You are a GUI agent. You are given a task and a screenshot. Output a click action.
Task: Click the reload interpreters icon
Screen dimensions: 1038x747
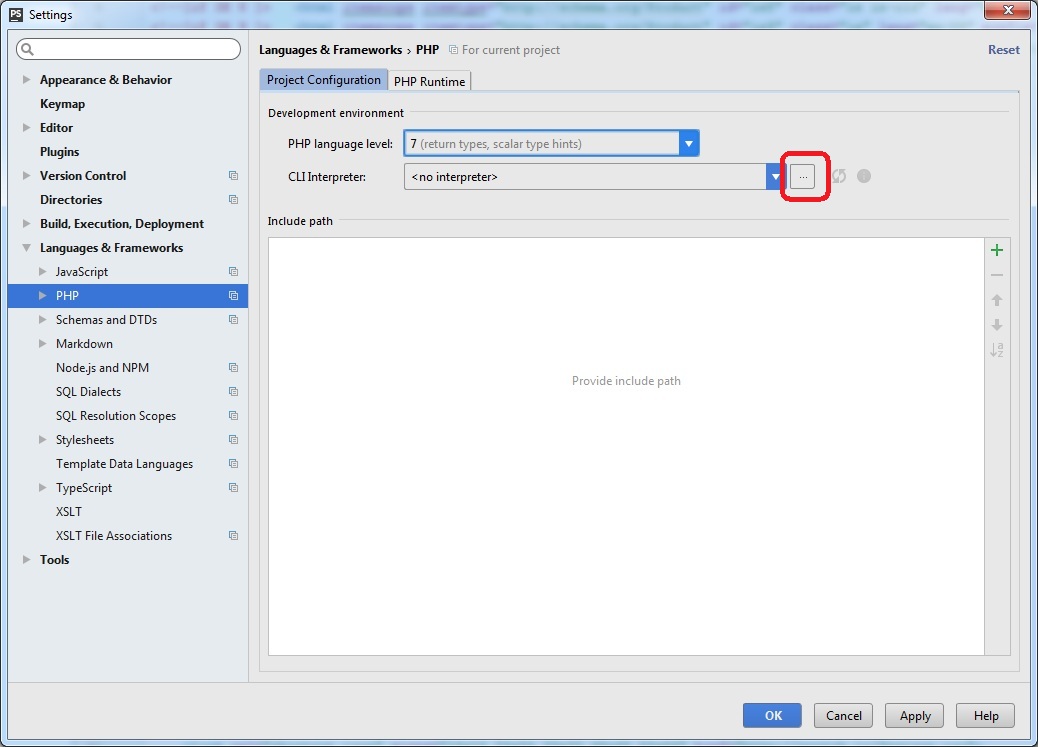point(837,176)
